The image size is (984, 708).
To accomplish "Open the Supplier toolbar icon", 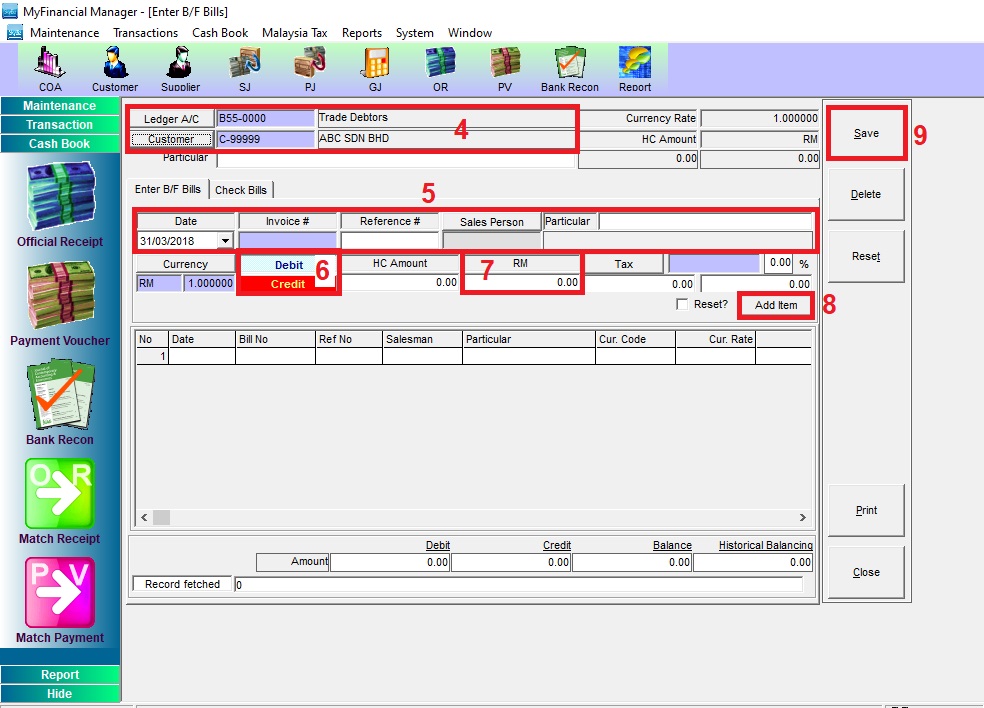I will pos(180,68).
